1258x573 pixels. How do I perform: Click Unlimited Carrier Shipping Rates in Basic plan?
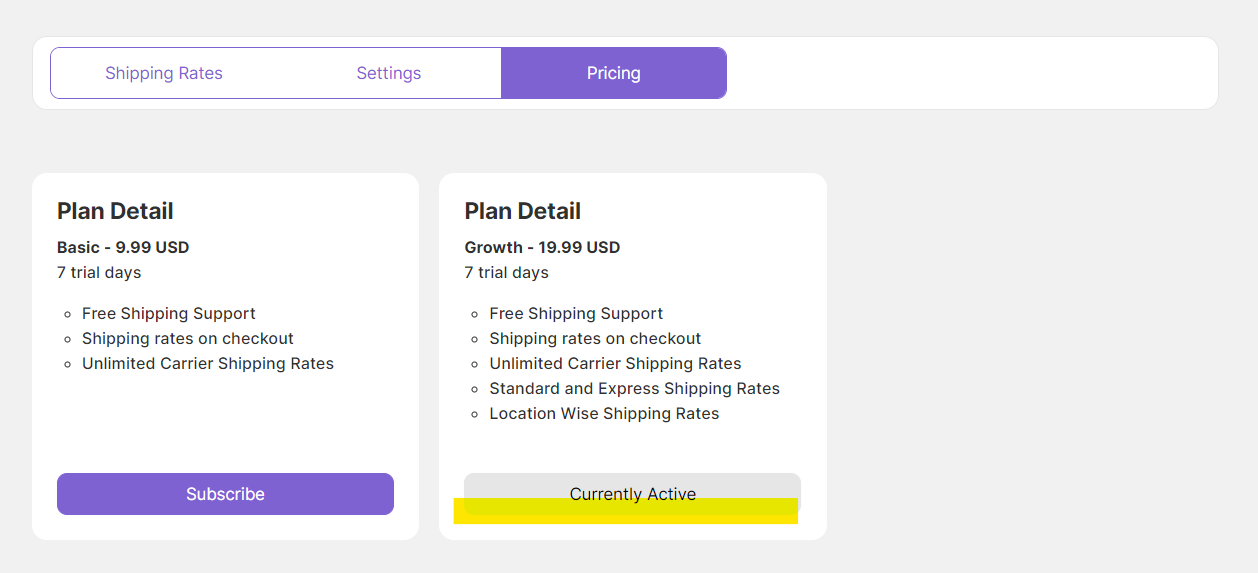[208, 363]
